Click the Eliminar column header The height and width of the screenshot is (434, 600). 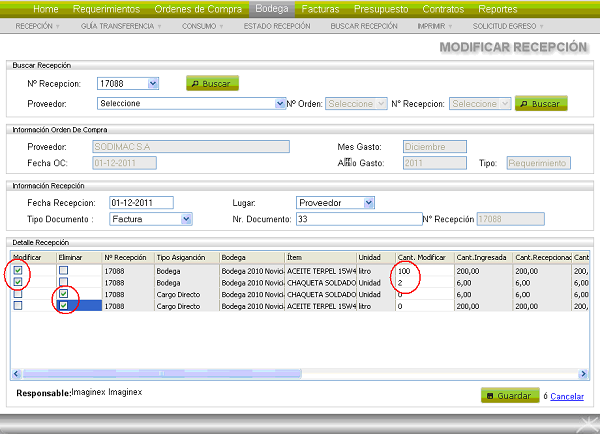click(79, 258)
